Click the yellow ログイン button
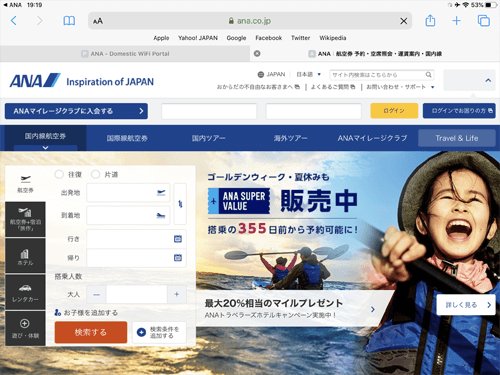The image size is (500, 375). 394,111
